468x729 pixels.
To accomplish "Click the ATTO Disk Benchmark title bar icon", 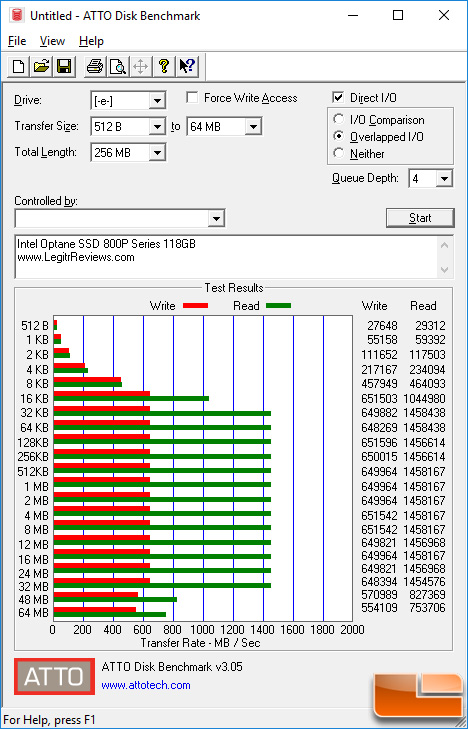I will tap(17, 15).
